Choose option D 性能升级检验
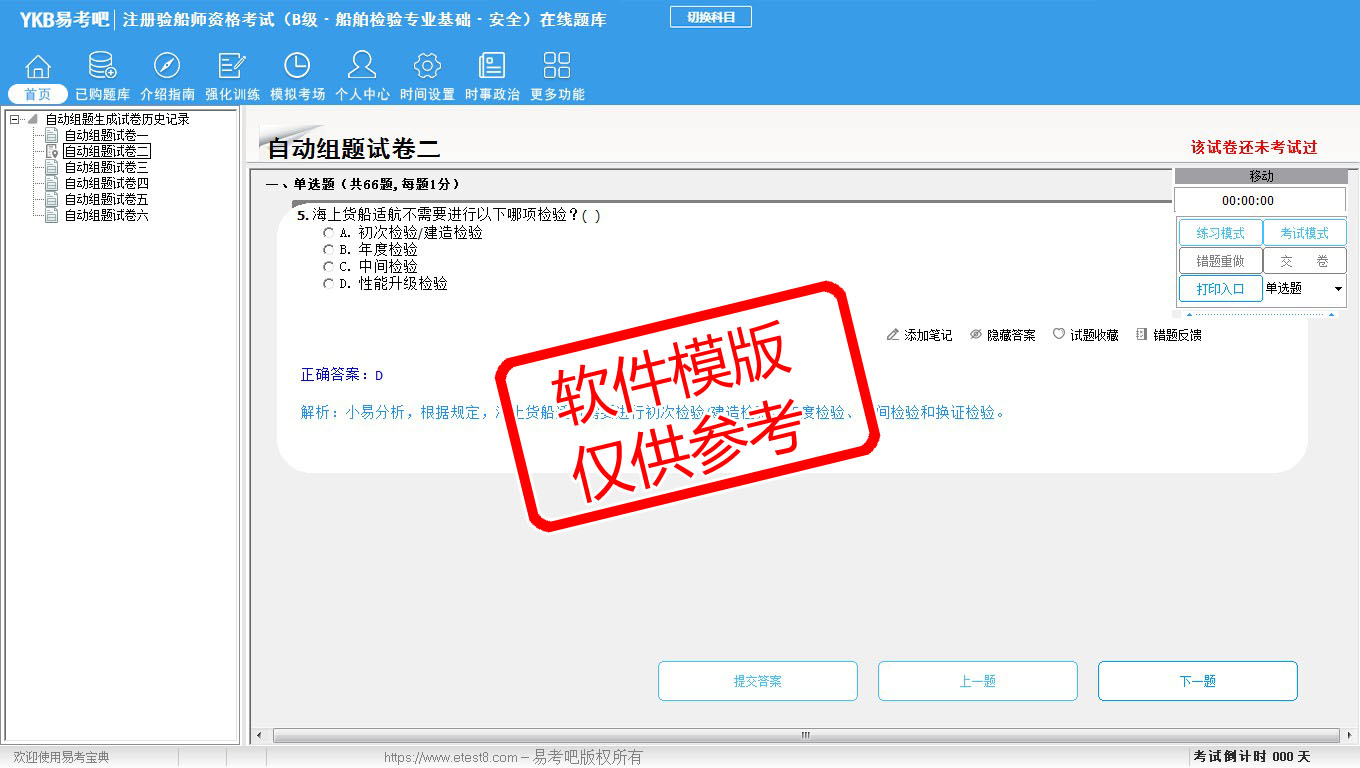The height and width of the screenshot is (768, 1360). [x=328, y=284]
